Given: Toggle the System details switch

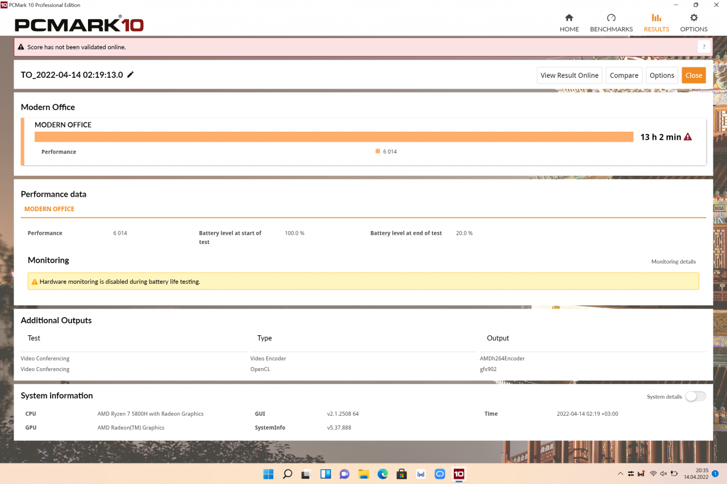Looking at the screenshot, I should click(x=694, y=397).
